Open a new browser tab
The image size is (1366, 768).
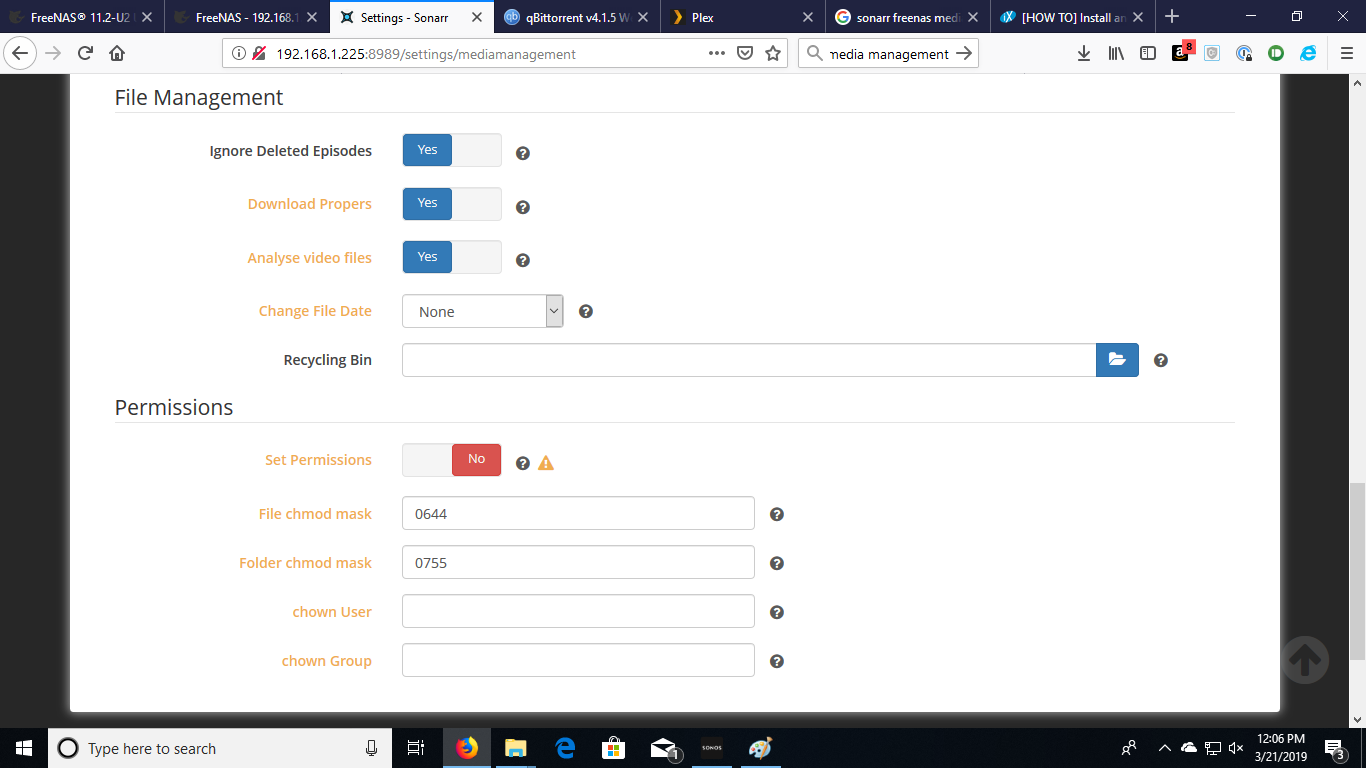1172,17
